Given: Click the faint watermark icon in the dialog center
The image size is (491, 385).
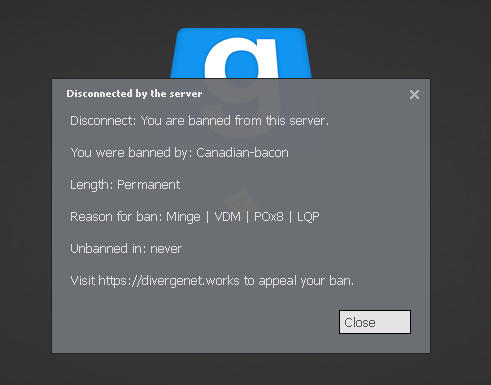Looking at the screenshot, I should click(241, 200).
